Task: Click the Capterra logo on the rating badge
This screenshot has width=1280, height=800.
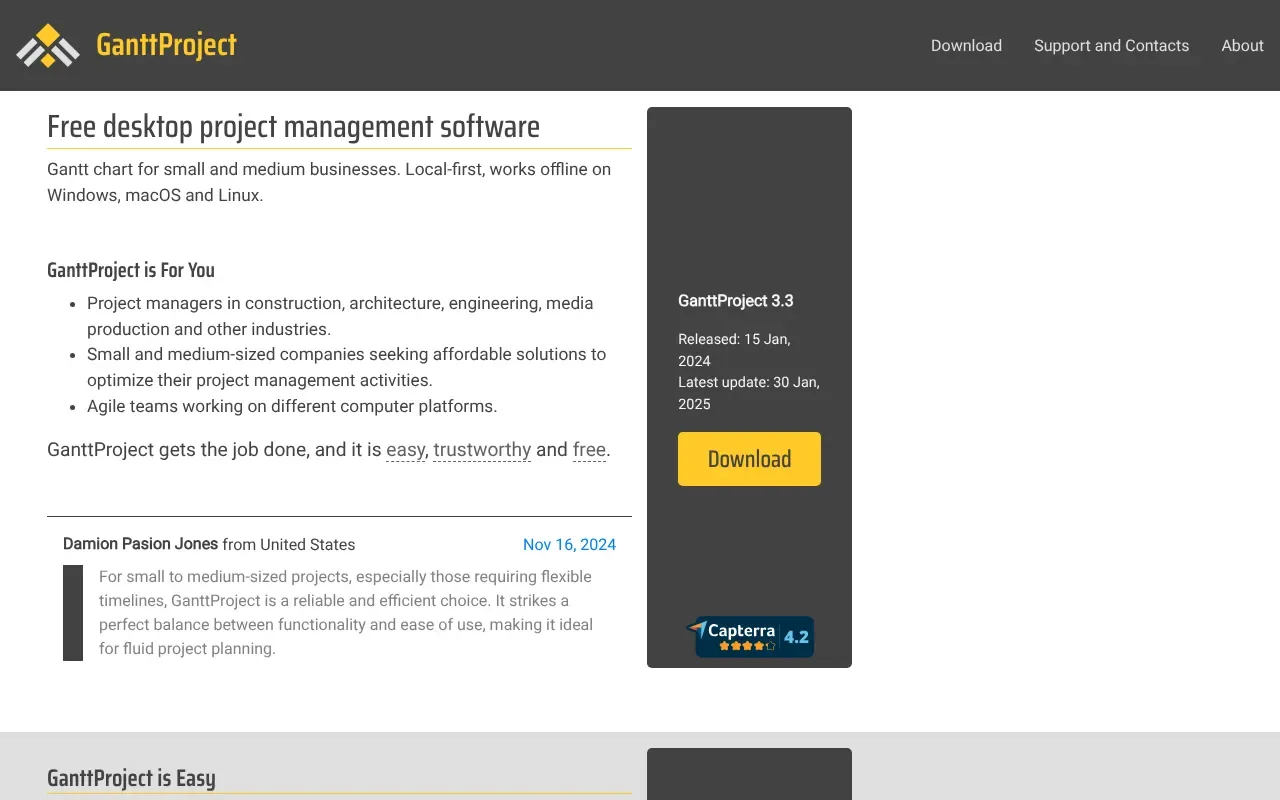Action: click(x=735, y=630)
